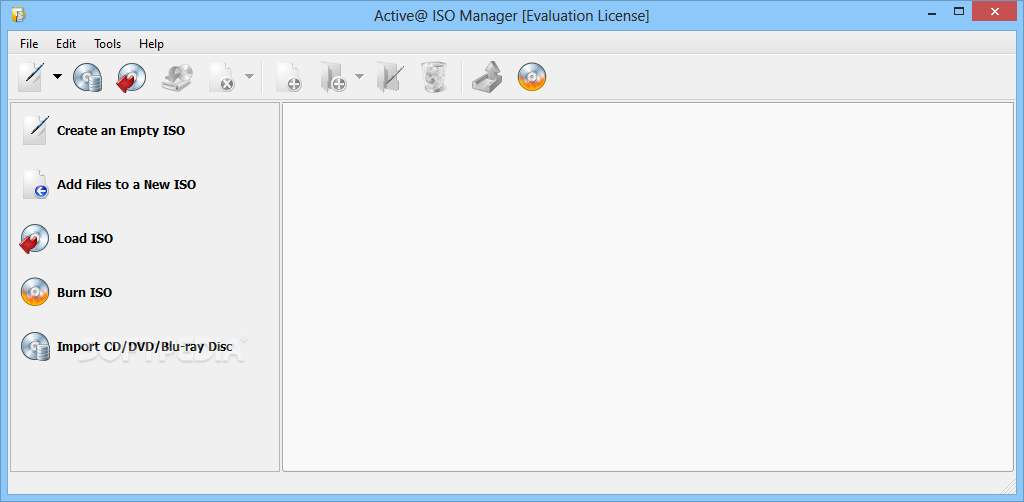Open the Edit menu
The height and width of the screenshot is (502, 1024).
coord(66,44)
